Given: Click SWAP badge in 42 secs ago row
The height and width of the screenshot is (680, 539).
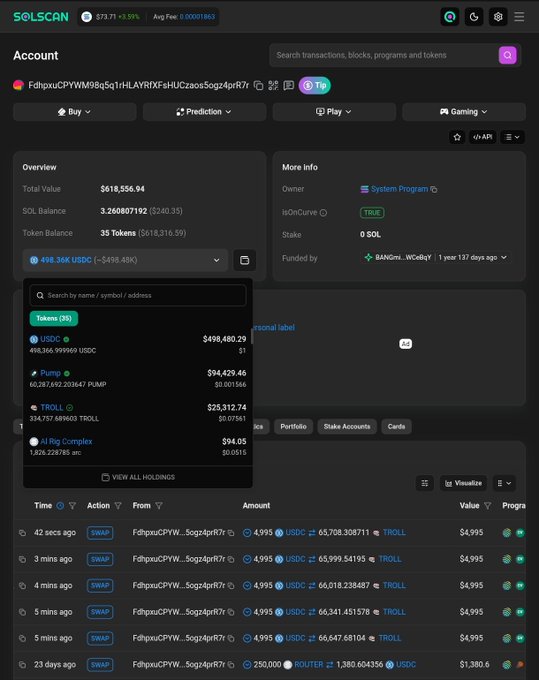Looking at the screenshot, I should (x=100, y=533).
